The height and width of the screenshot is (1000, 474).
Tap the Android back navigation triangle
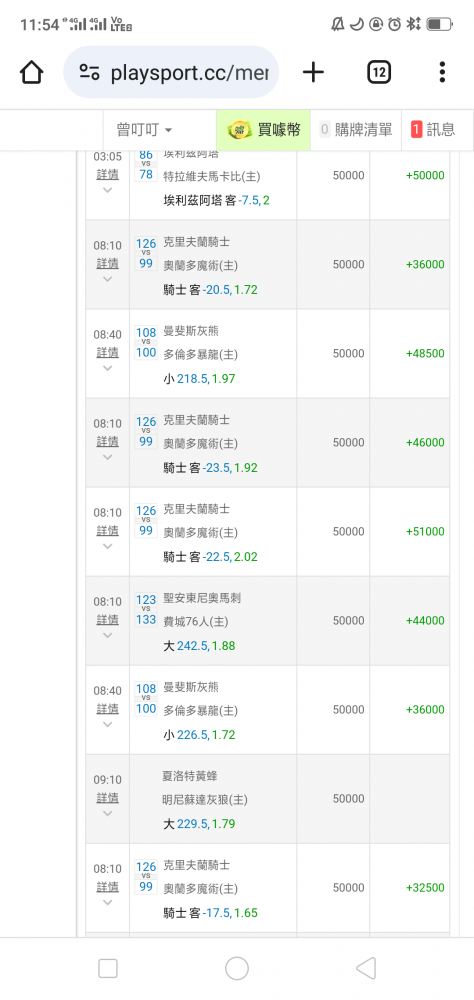[366, 968]
